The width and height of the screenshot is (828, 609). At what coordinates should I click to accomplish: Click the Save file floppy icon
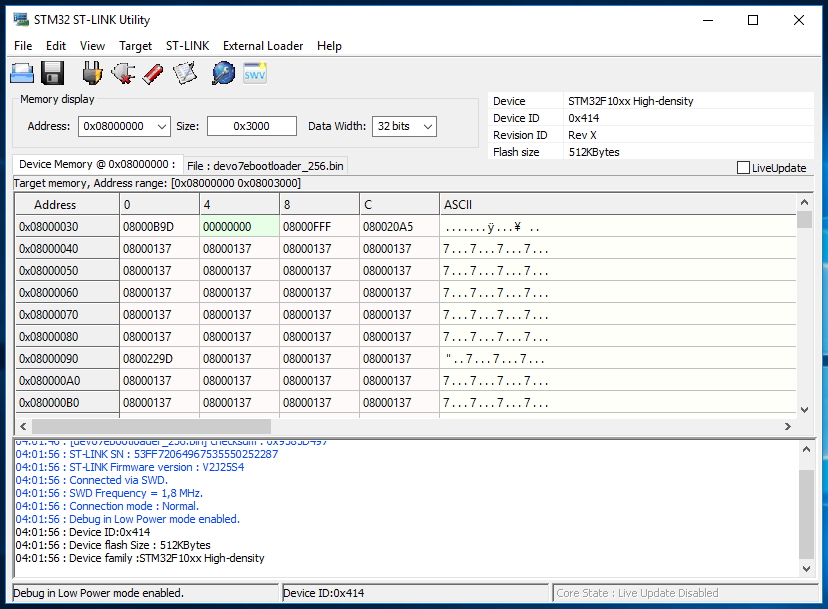53,73
